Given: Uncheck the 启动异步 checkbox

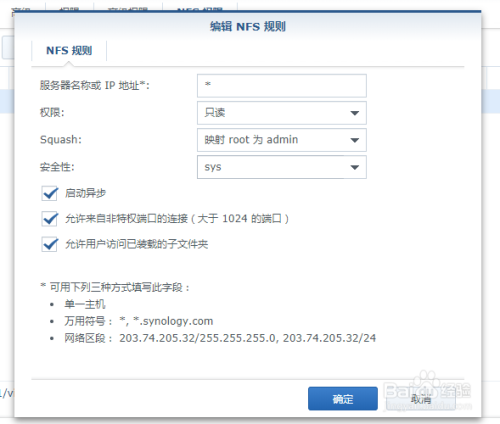Looking at the screenshot, I should [50, 193].
